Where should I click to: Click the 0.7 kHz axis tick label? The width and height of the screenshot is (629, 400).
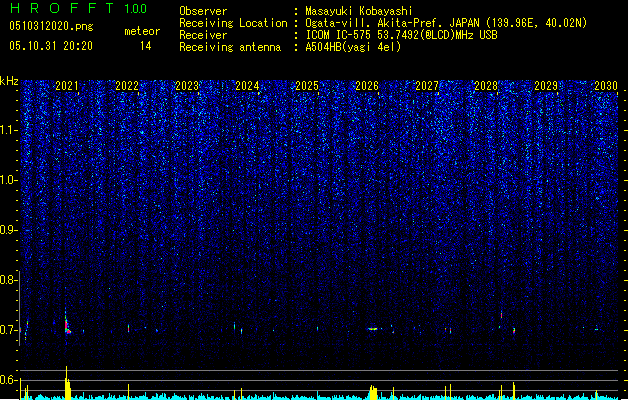tap(8, 330)
